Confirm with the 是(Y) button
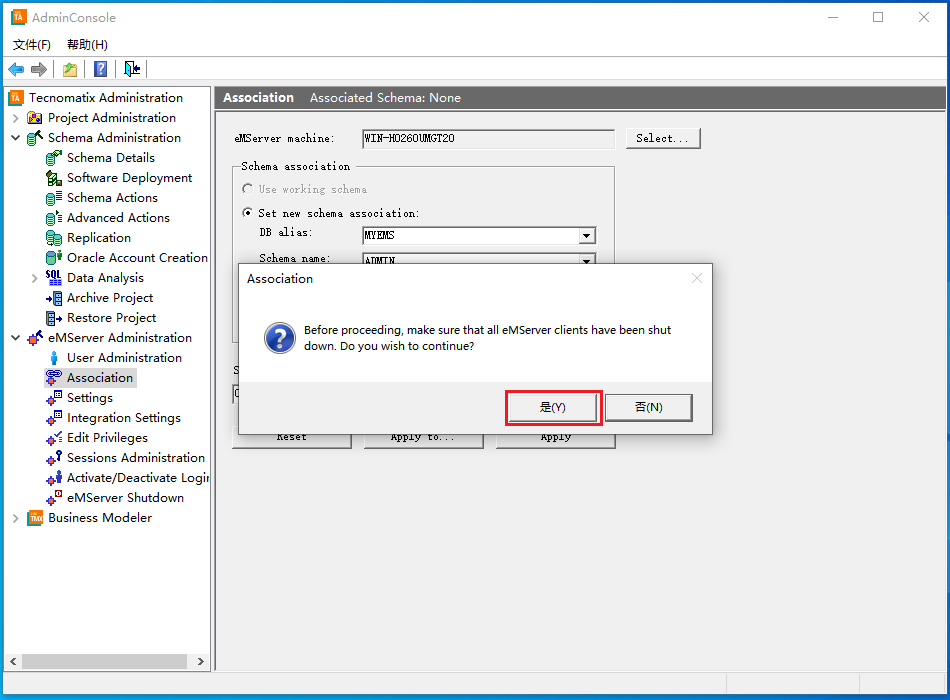The image size is (950, 700). [553, 407]
